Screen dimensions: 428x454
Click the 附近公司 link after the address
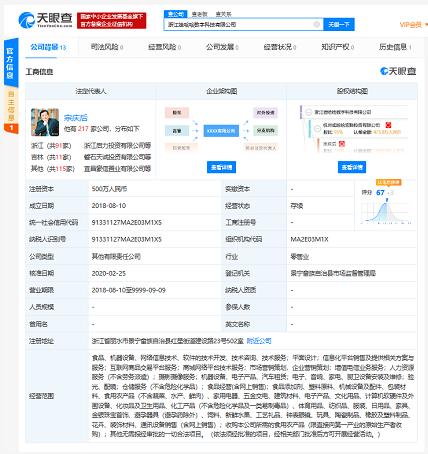(x=259, y=341)
